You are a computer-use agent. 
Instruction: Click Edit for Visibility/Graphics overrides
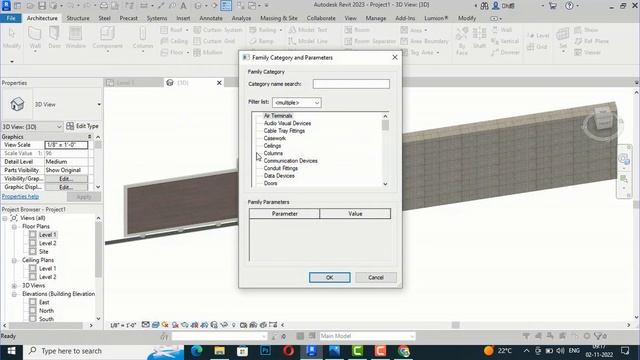tap(66, 179)
